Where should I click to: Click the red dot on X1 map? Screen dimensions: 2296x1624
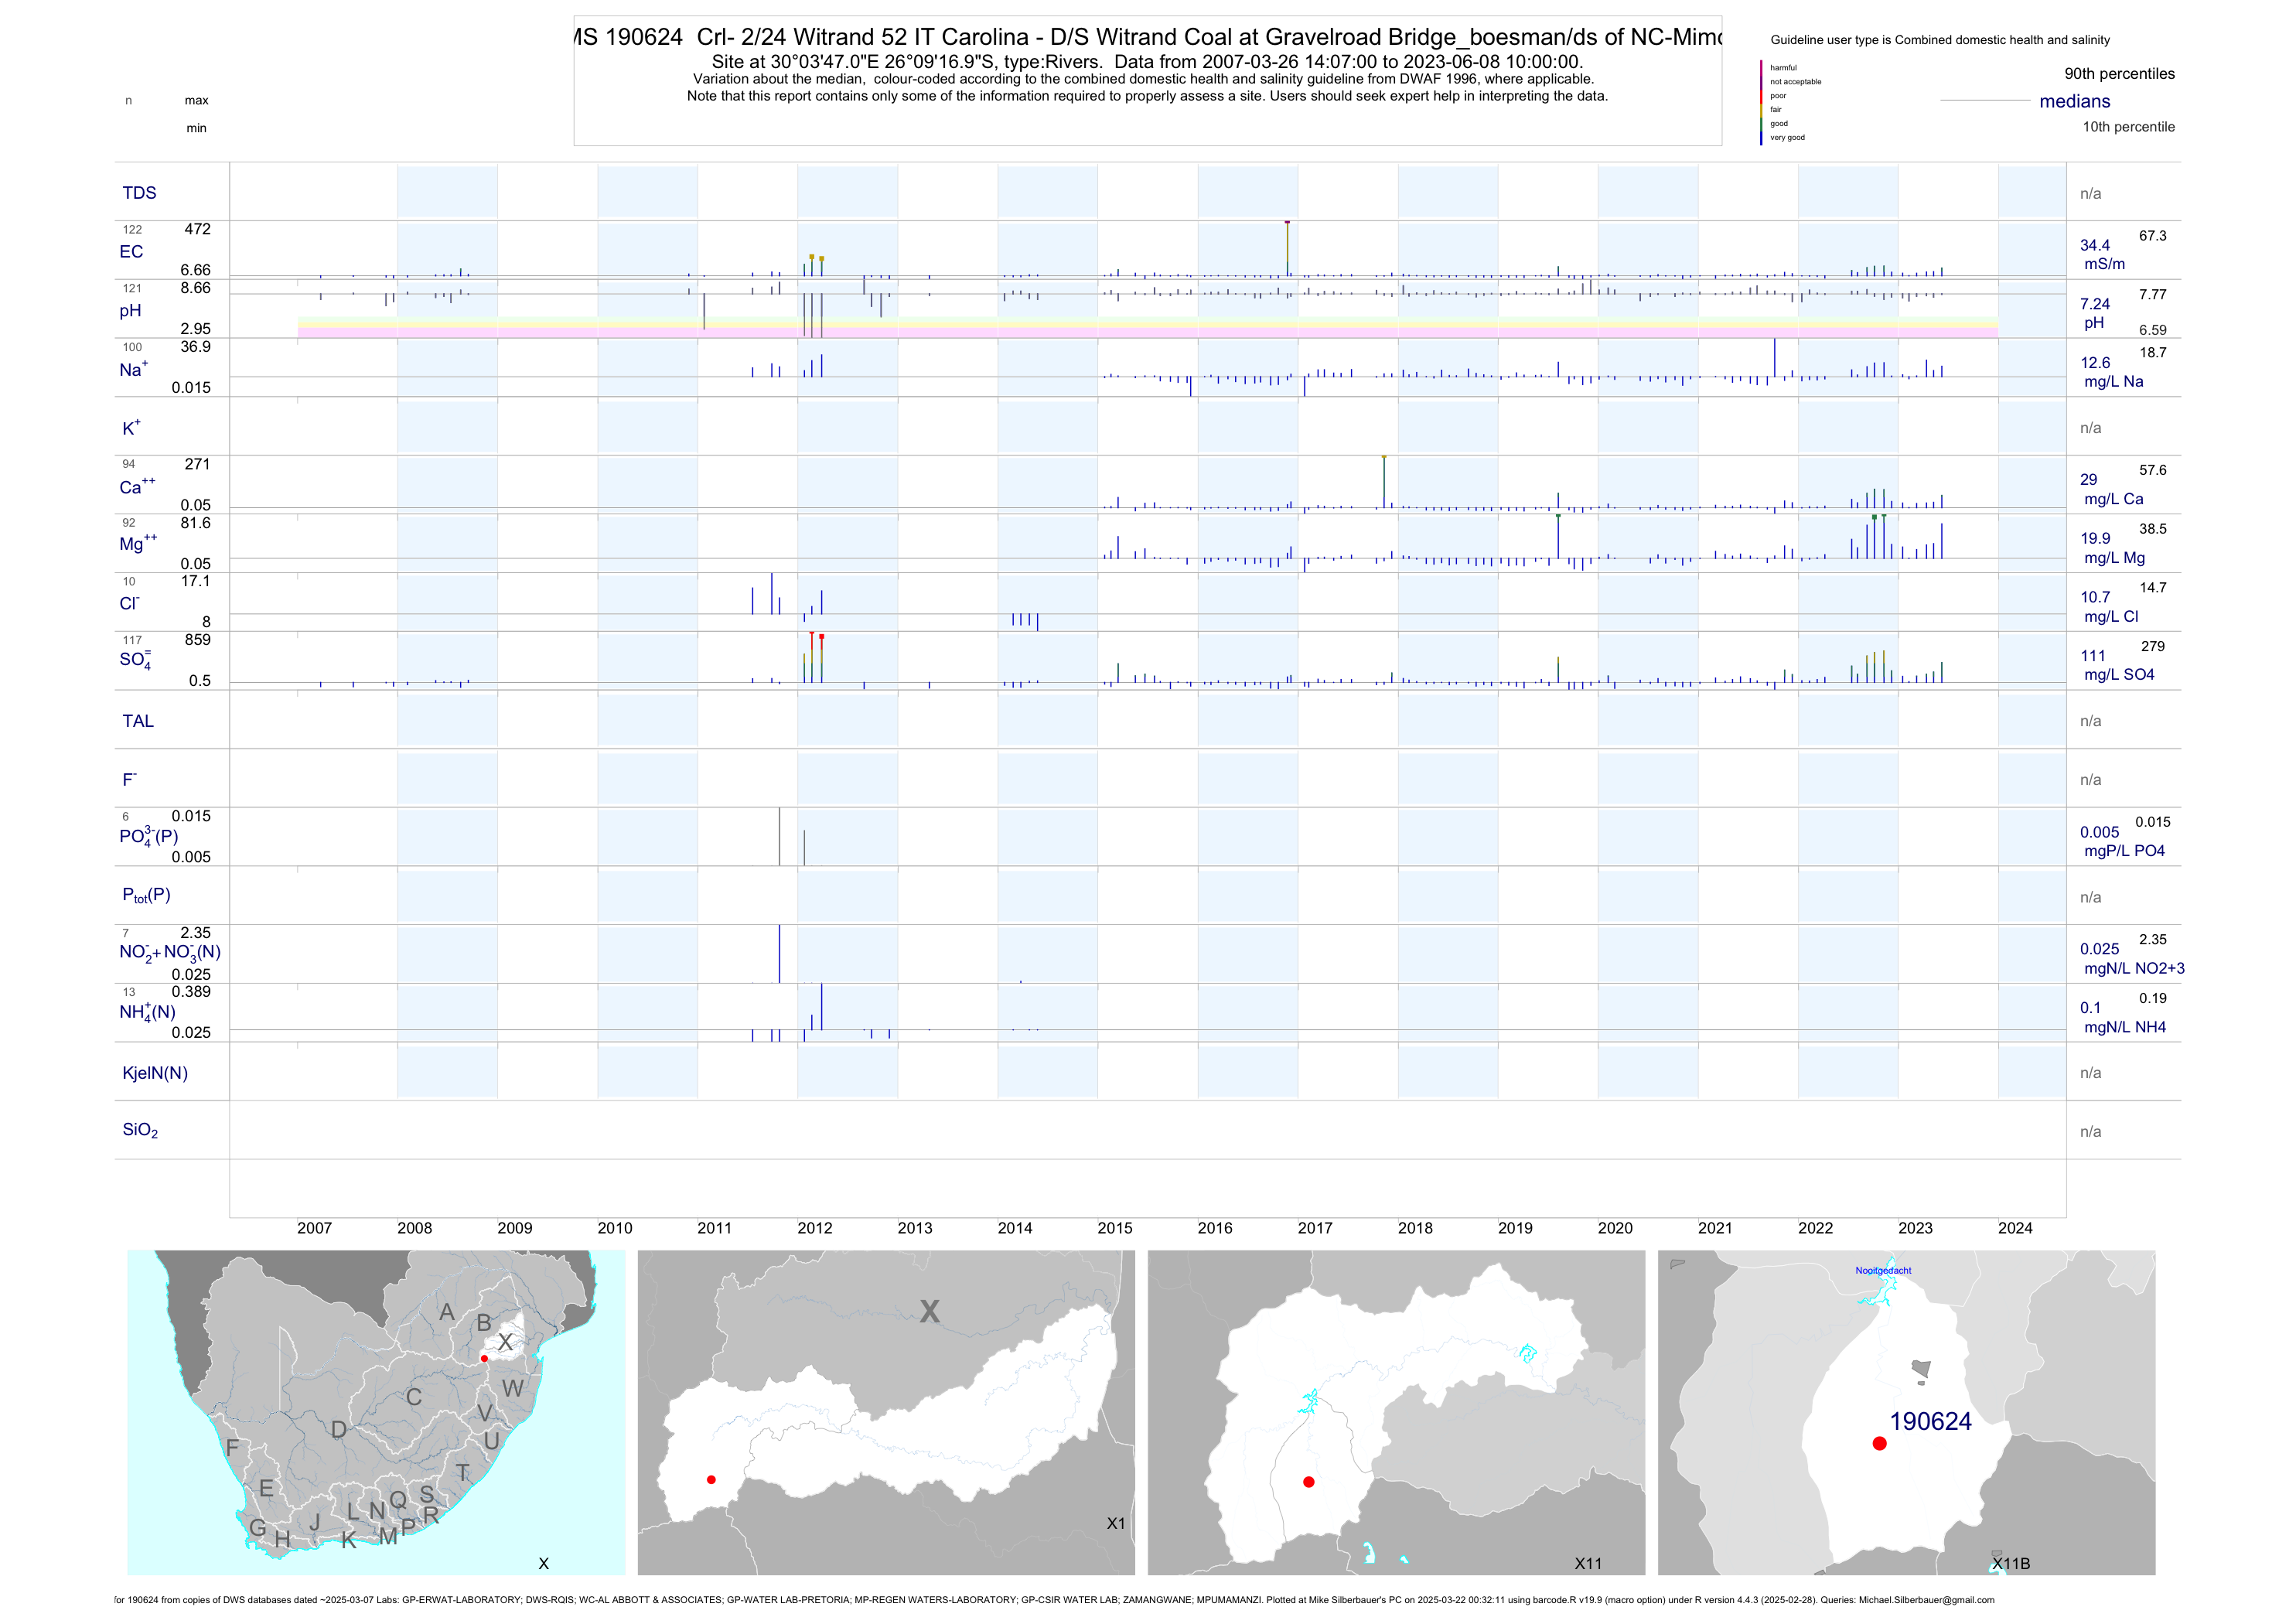click(x=711, y=1479)
